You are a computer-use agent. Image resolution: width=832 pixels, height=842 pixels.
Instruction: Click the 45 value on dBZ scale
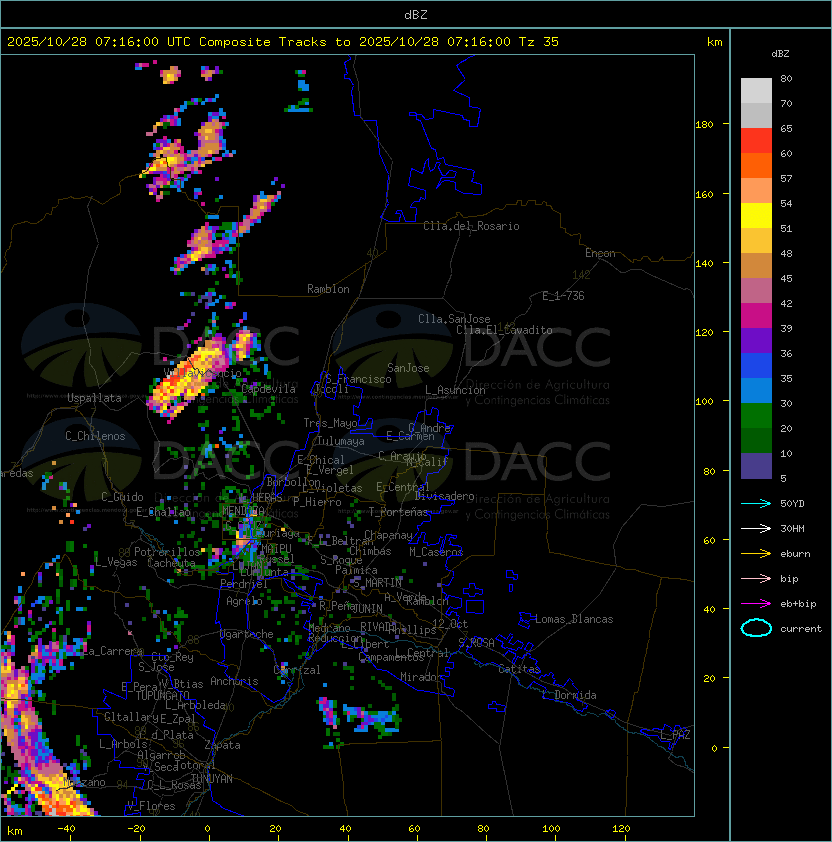click(x=786, y=278)
